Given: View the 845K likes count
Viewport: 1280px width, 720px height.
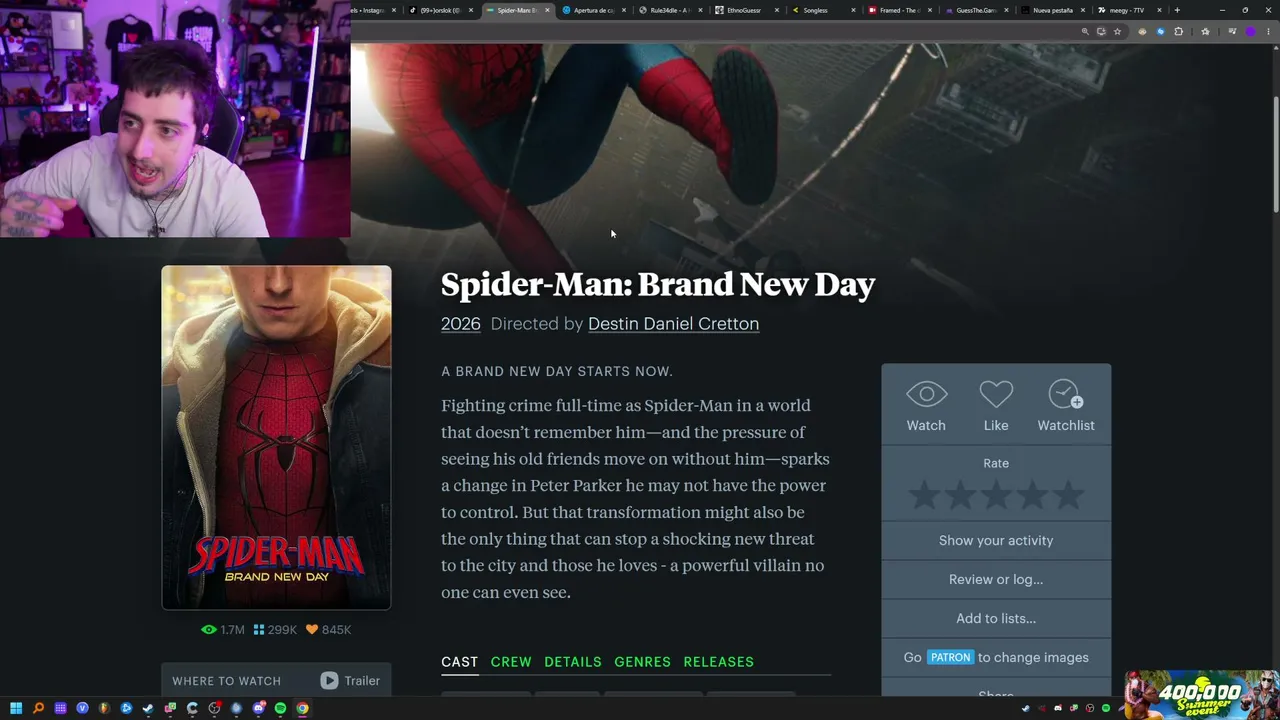Looking at the screenshot, I should pyautogui.click(x=328, y=630).
